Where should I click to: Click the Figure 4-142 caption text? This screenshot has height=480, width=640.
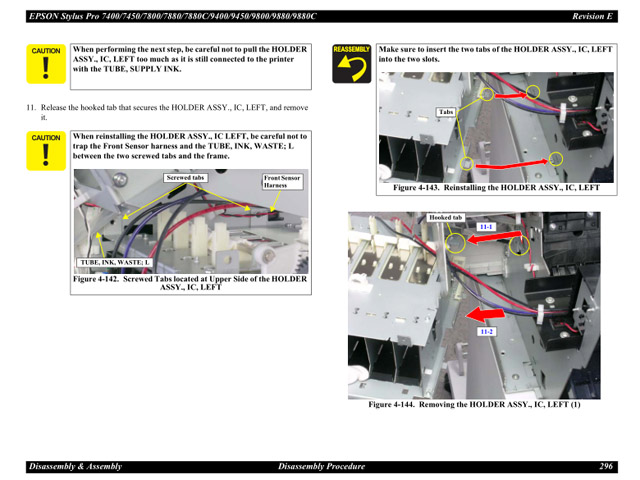(190, 283)
